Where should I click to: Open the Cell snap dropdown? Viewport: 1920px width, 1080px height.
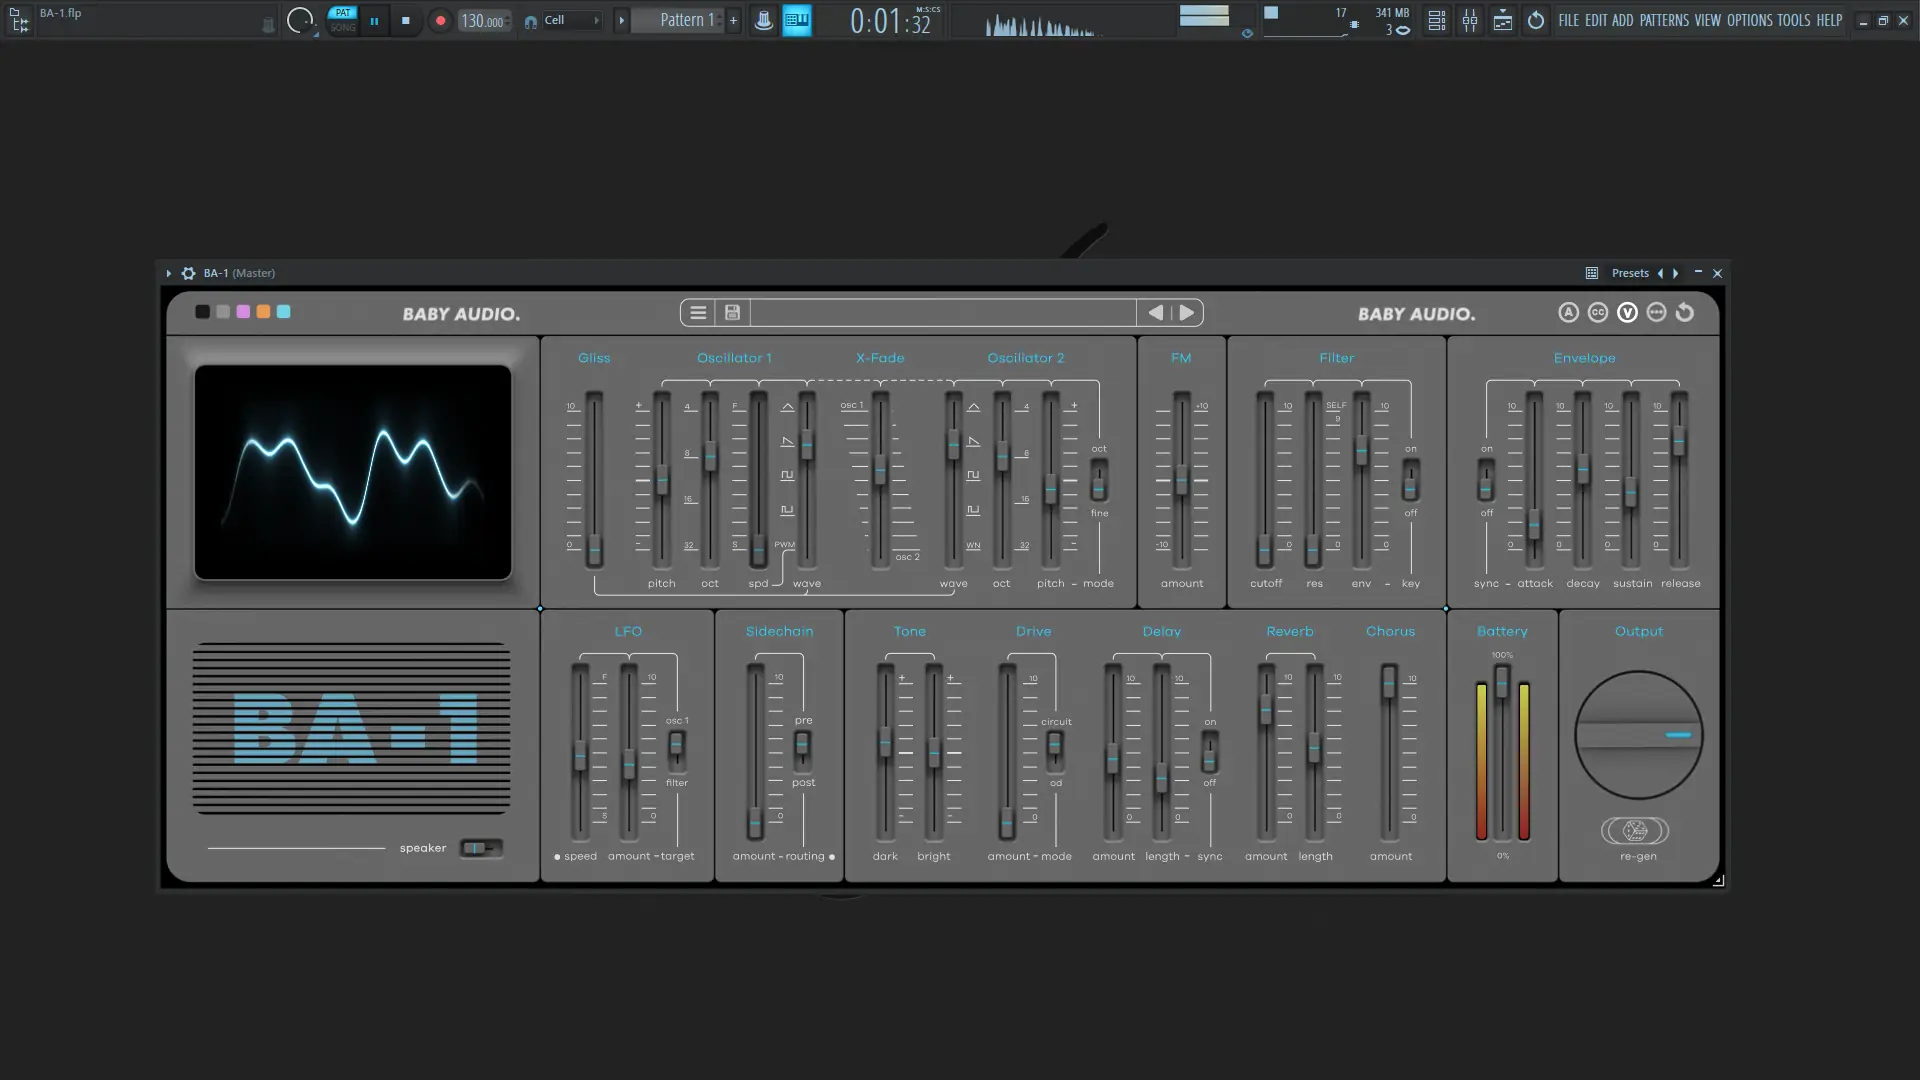(x=571, y=20)
